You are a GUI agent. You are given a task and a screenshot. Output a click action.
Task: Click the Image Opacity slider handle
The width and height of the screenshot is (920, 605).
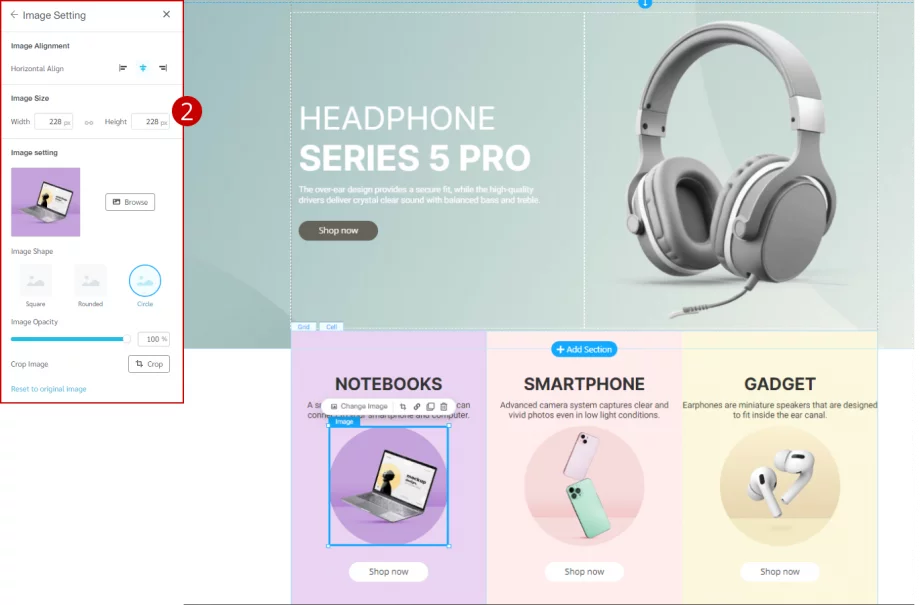tap(126, 339)
